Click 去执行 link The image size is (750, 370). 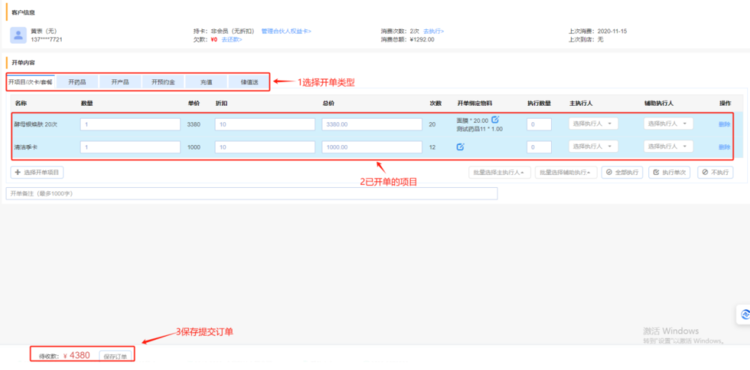(434, 31)
